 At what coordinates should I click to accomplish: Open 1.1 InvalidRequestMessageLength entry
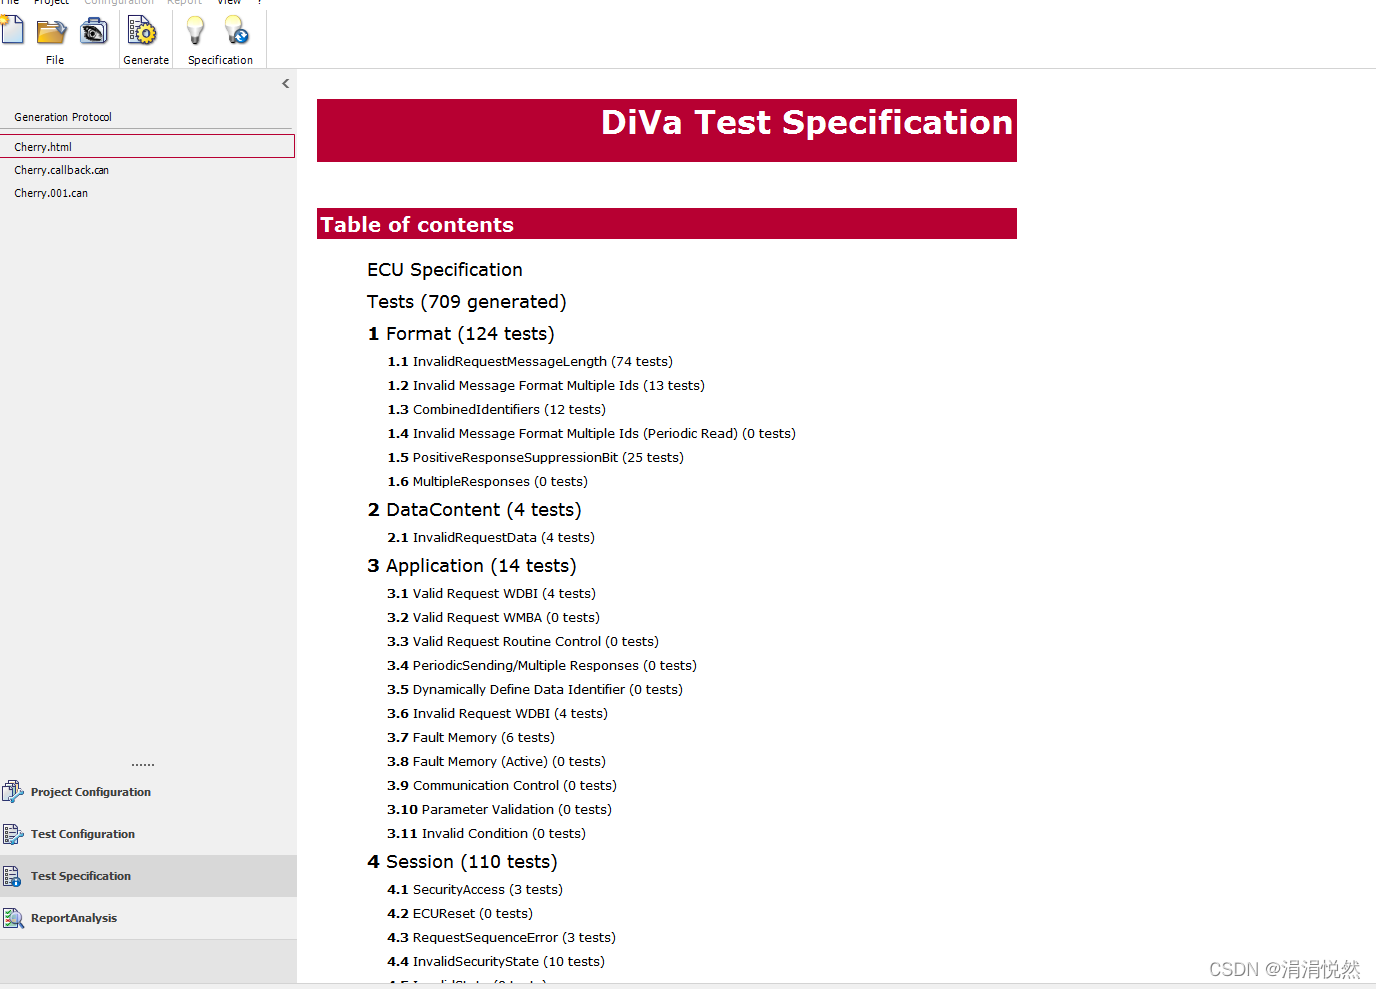(x=530, y=362)
